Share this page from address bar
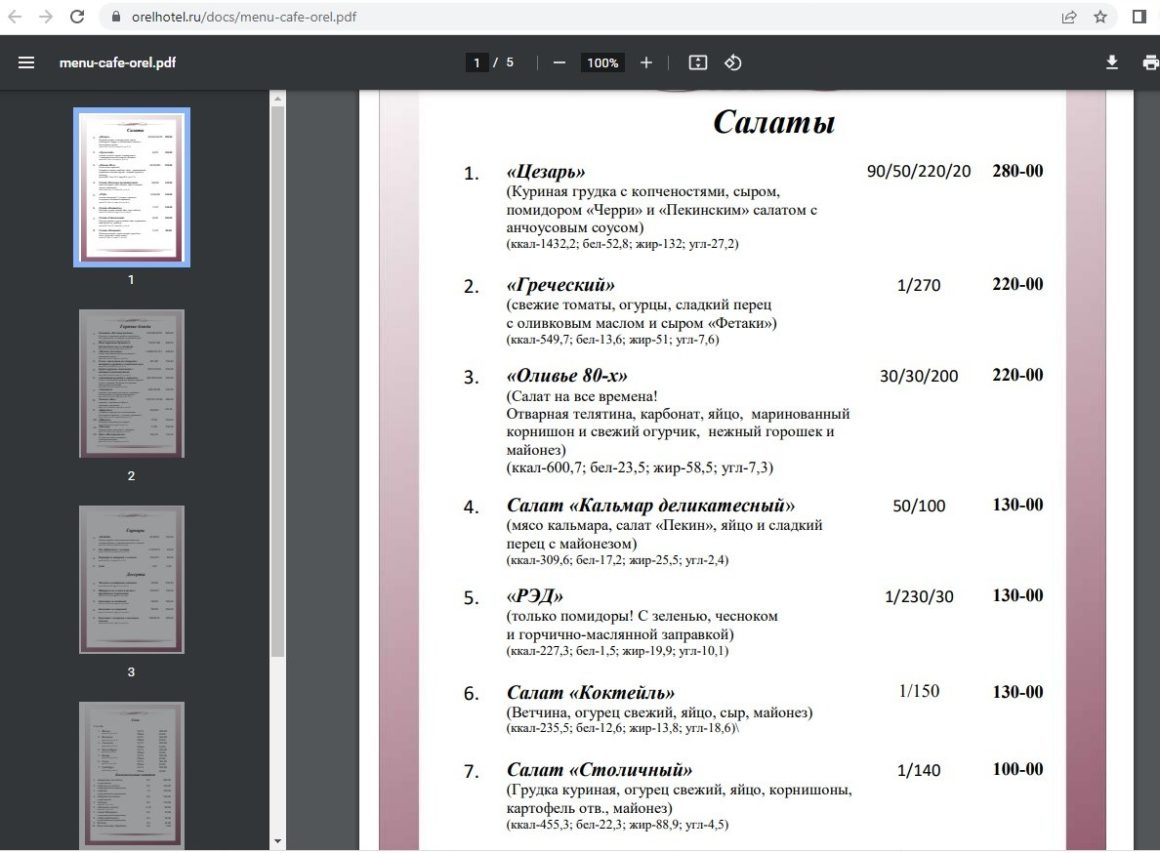Screen dimensions: 1160x853 coord(1069,17)
